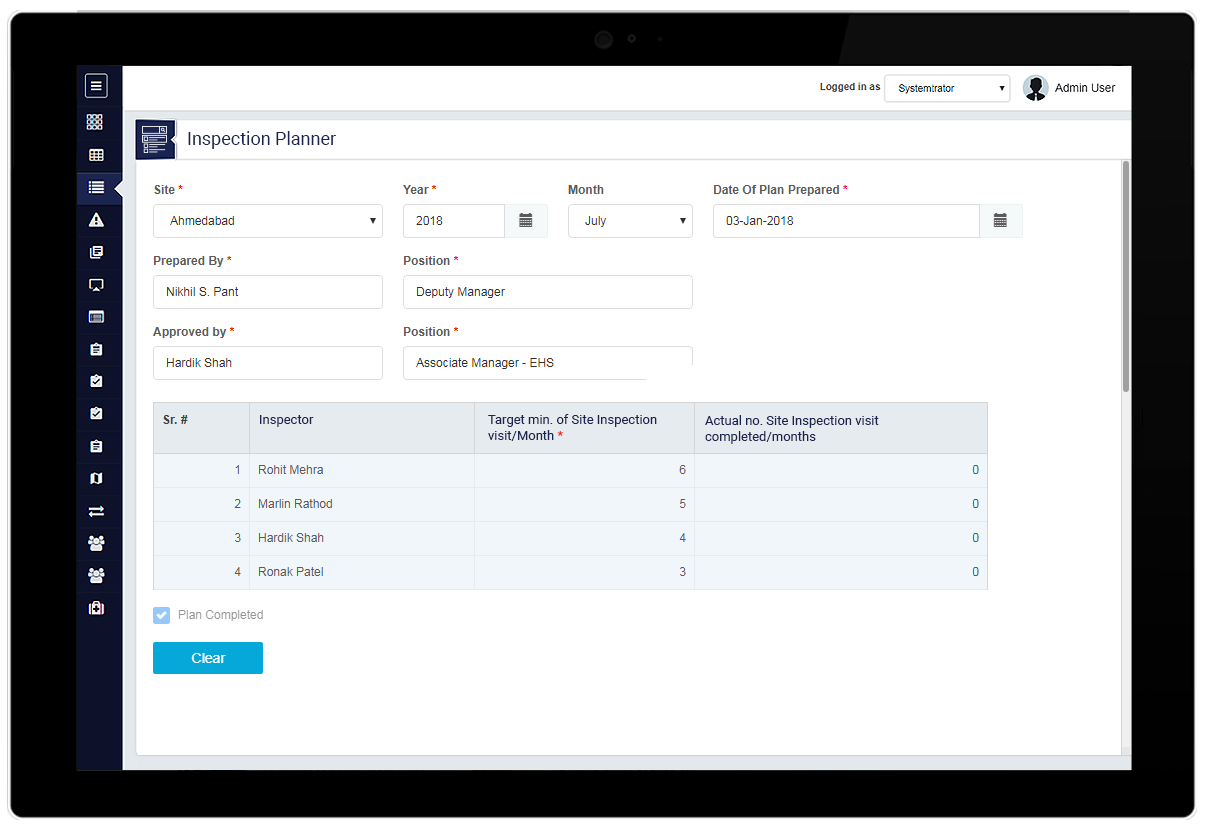Open the Date Of Plan Prepared calendar icon
The image size is (1205, 828).
[1000, 221]
